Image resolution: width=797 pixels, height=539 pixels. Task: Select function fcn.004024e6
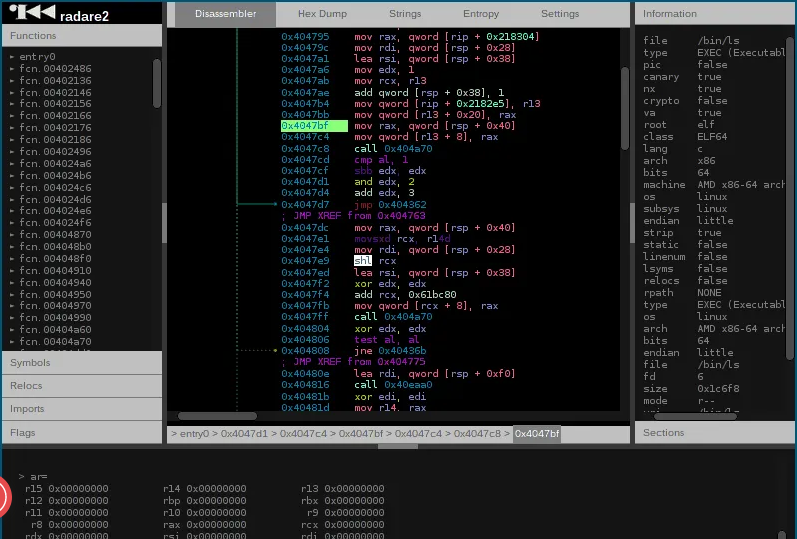tap(55, 211)
